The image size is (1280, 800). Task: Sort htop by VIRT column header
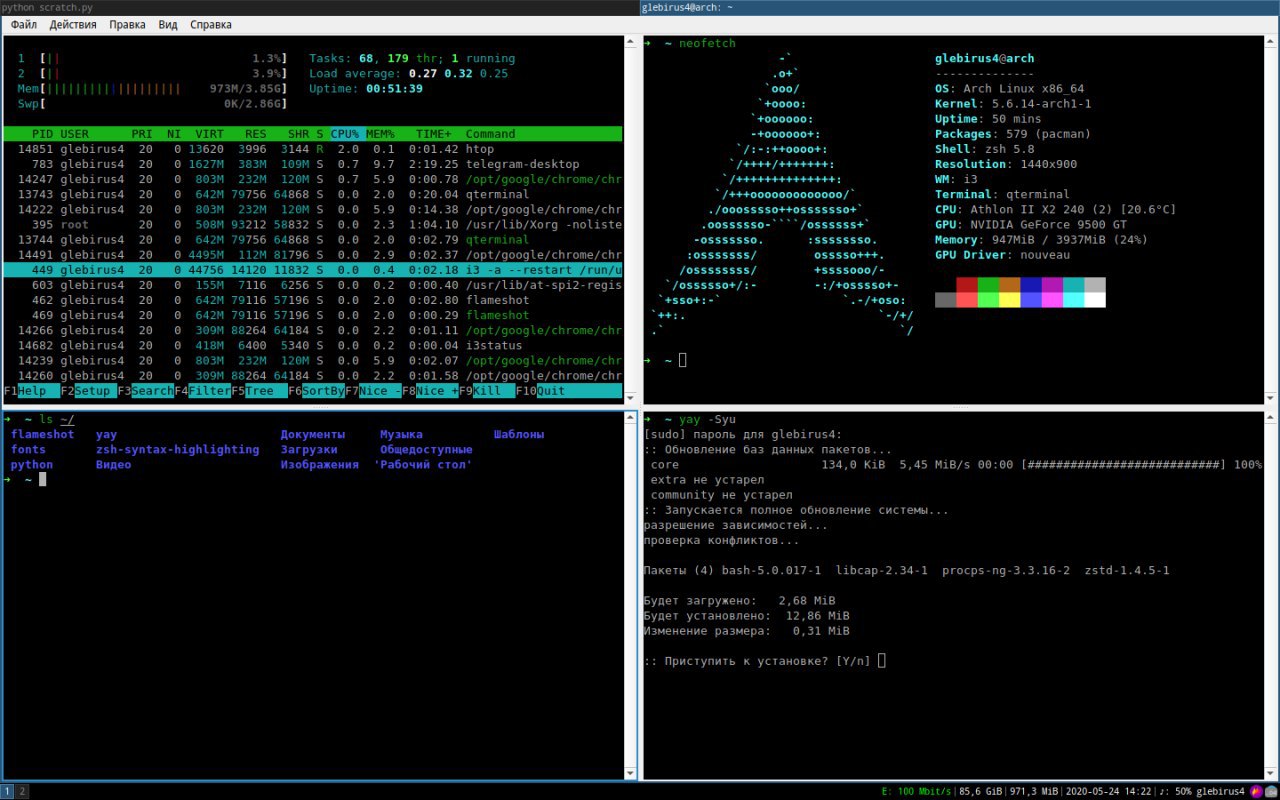[210, 134]
